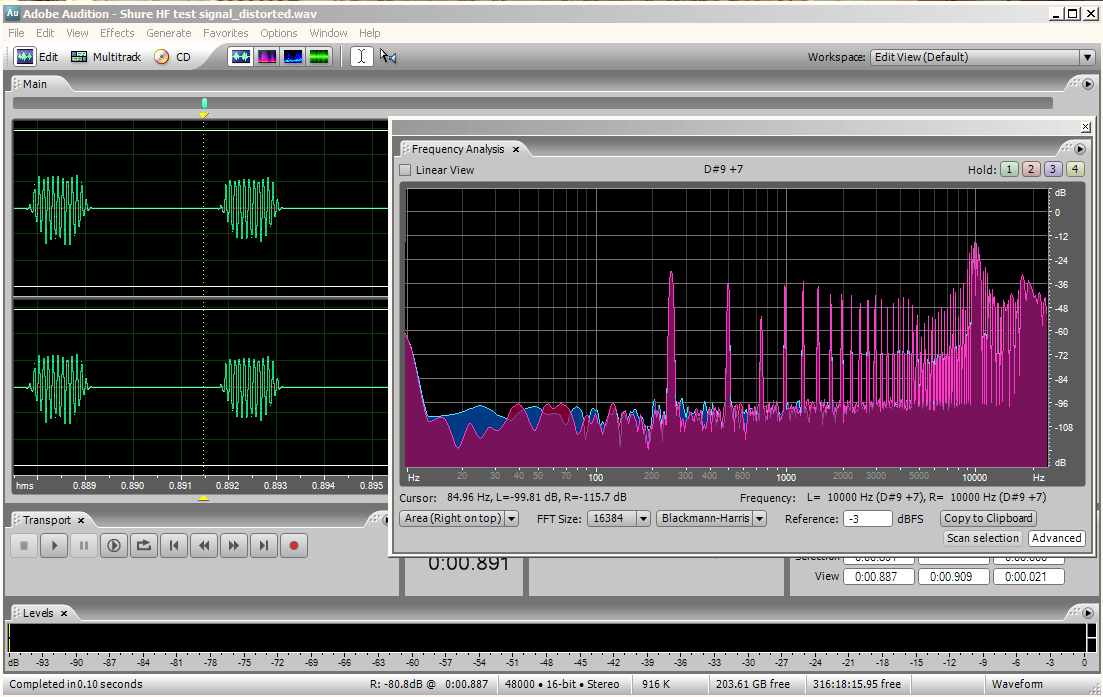The width and height of the screenshot is (1103, 697).
Task: Click the Rewind button
Action: [x=204, y=545]
